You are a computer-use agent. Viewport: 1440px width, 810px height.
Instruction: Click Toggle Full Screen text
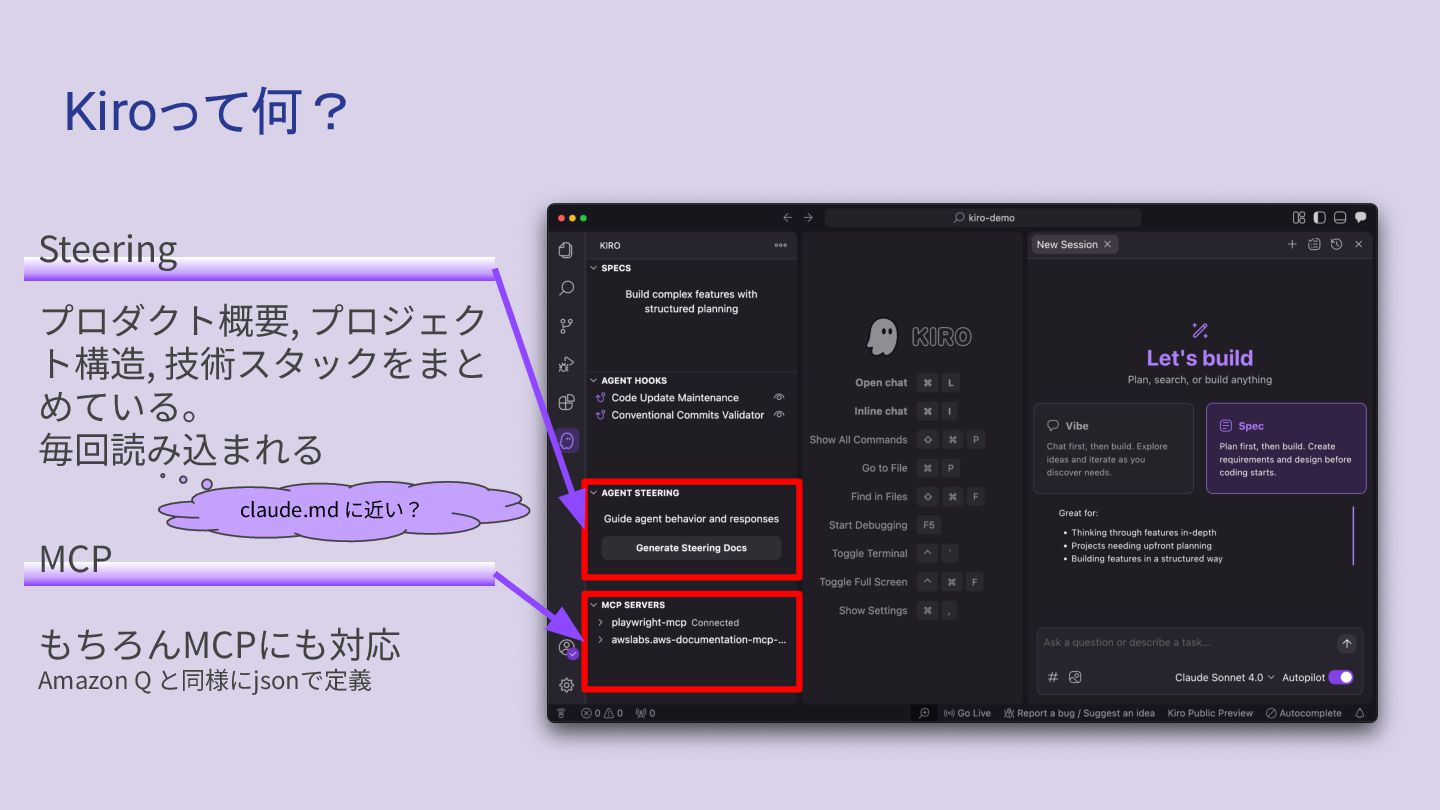[863, 582]
